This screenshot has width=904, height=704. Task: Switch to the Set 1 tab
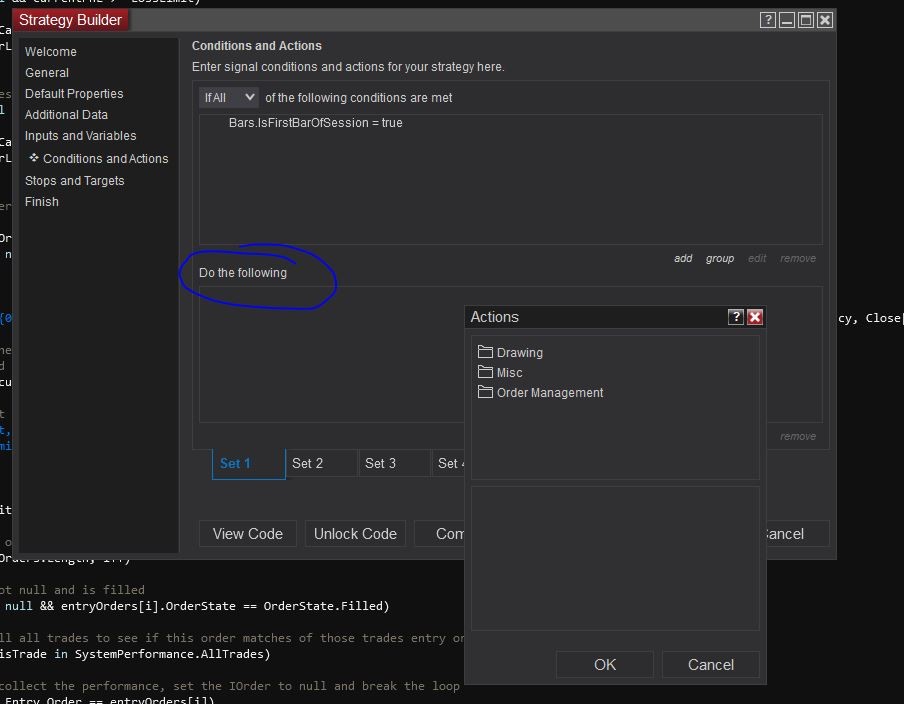pyautogui.click(x=248, y=464)
